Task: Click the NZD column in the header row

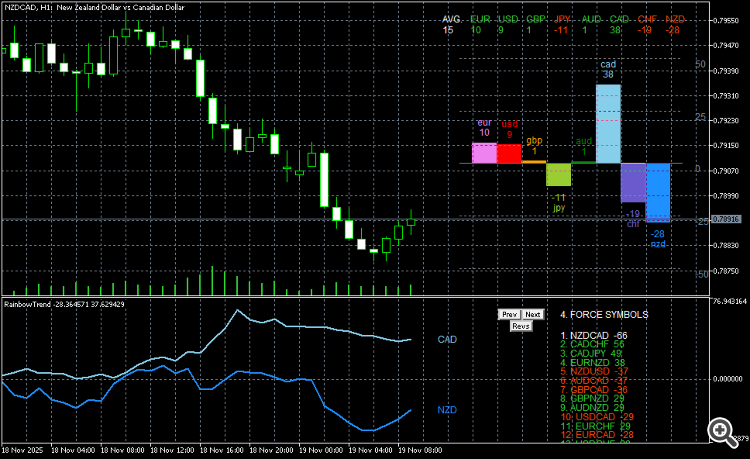Action: point(675,24)
